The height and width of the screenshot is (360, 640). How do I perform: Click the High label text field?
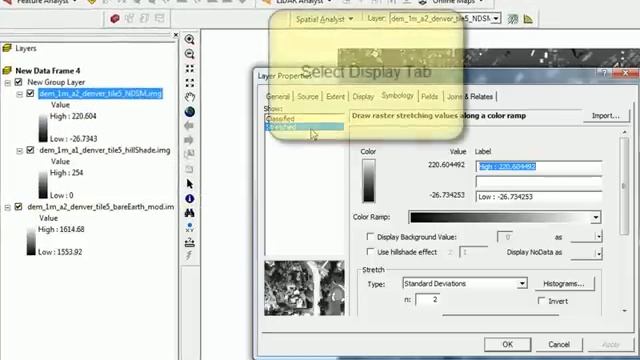(539, 167)
